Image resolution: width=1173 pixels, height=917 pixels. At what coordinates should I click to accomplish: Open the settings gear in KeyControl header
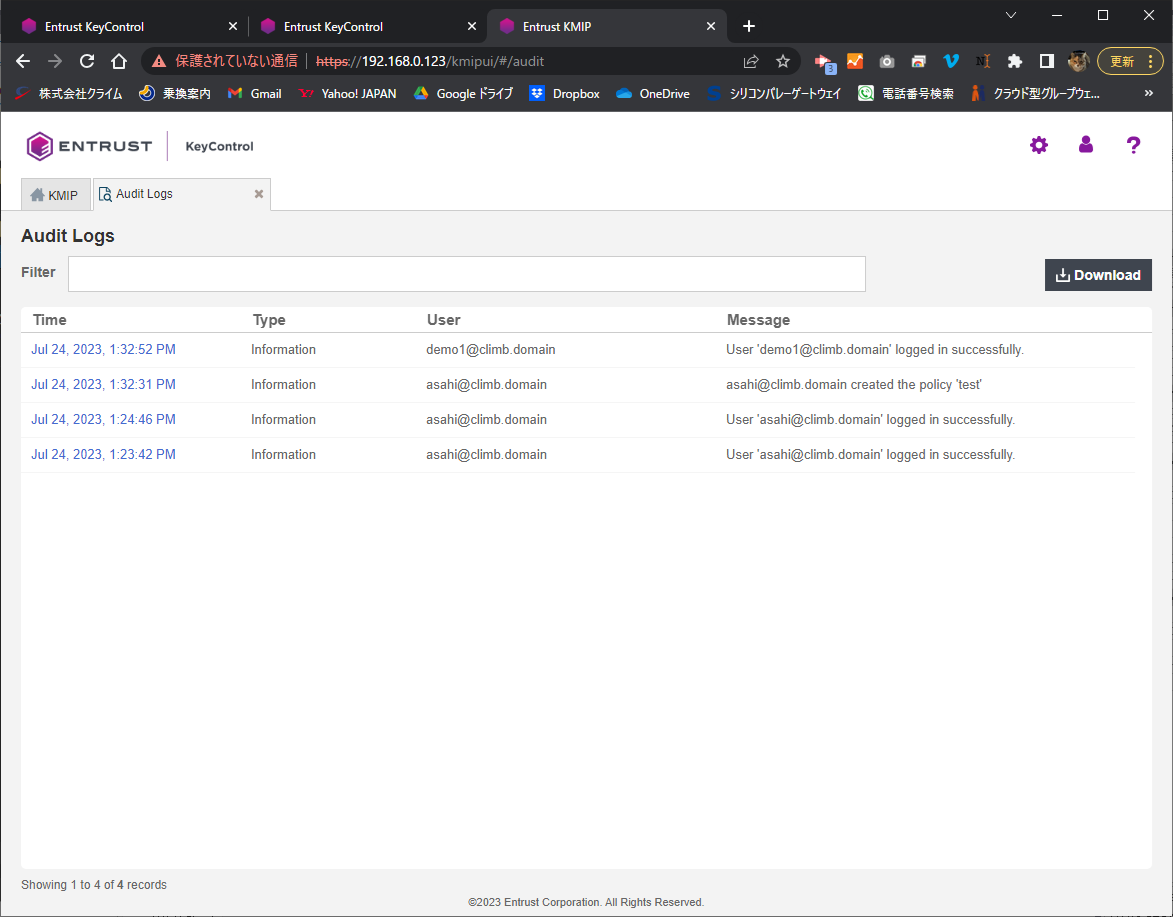click(x=1038, y=145)
